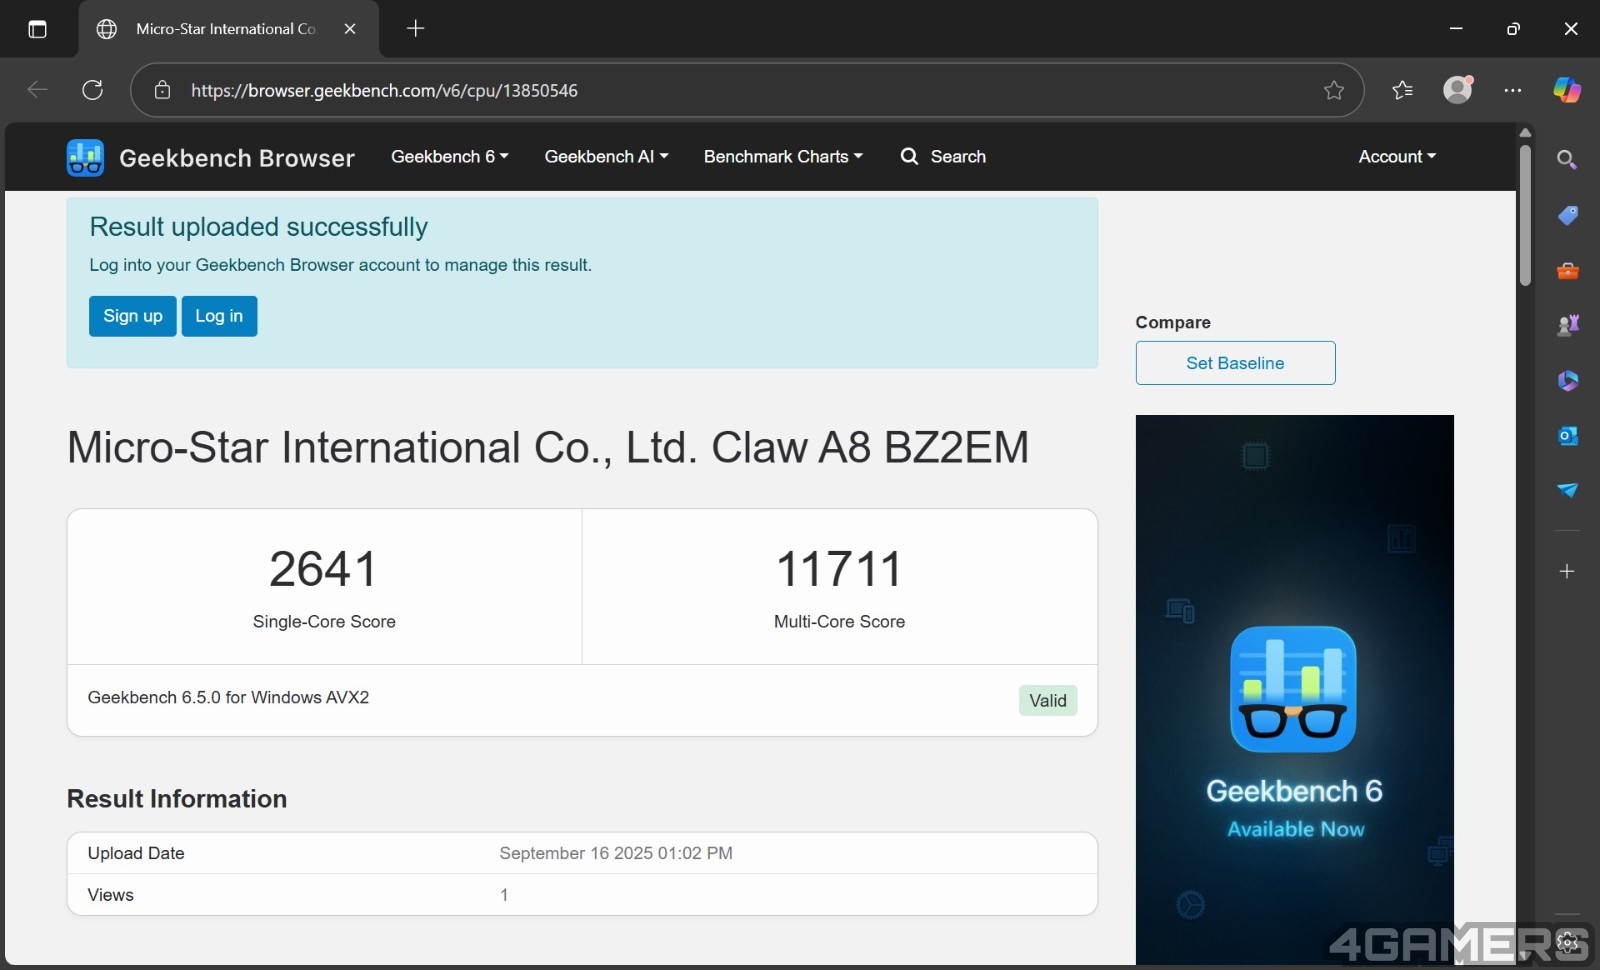The height and width of the screenshot is (970, 1600).
Task: Open the Favorites list icon in the toolbar
Action: coord(1402,90)
